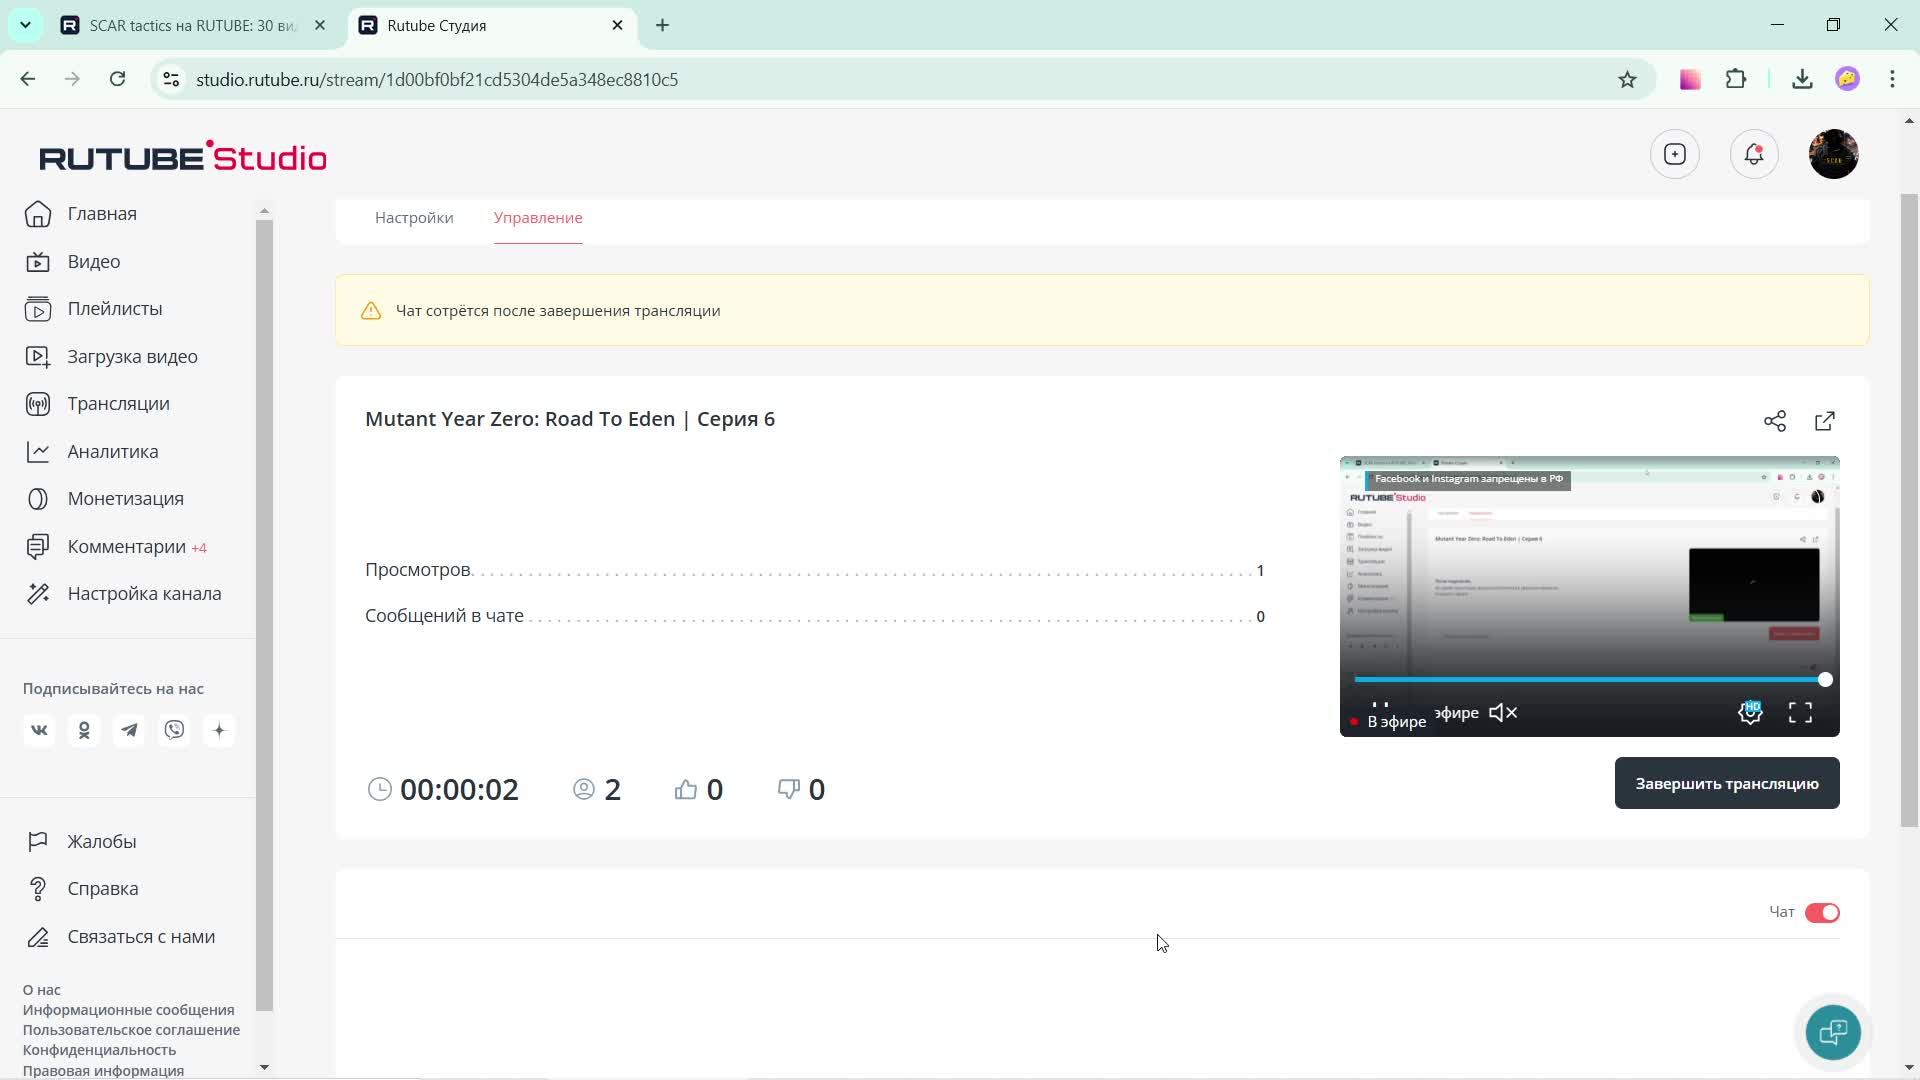This screenshot has width=1920, height=1080.
Task: Click the sidebar vertical scrollbar
Action: tap(264, 614)
